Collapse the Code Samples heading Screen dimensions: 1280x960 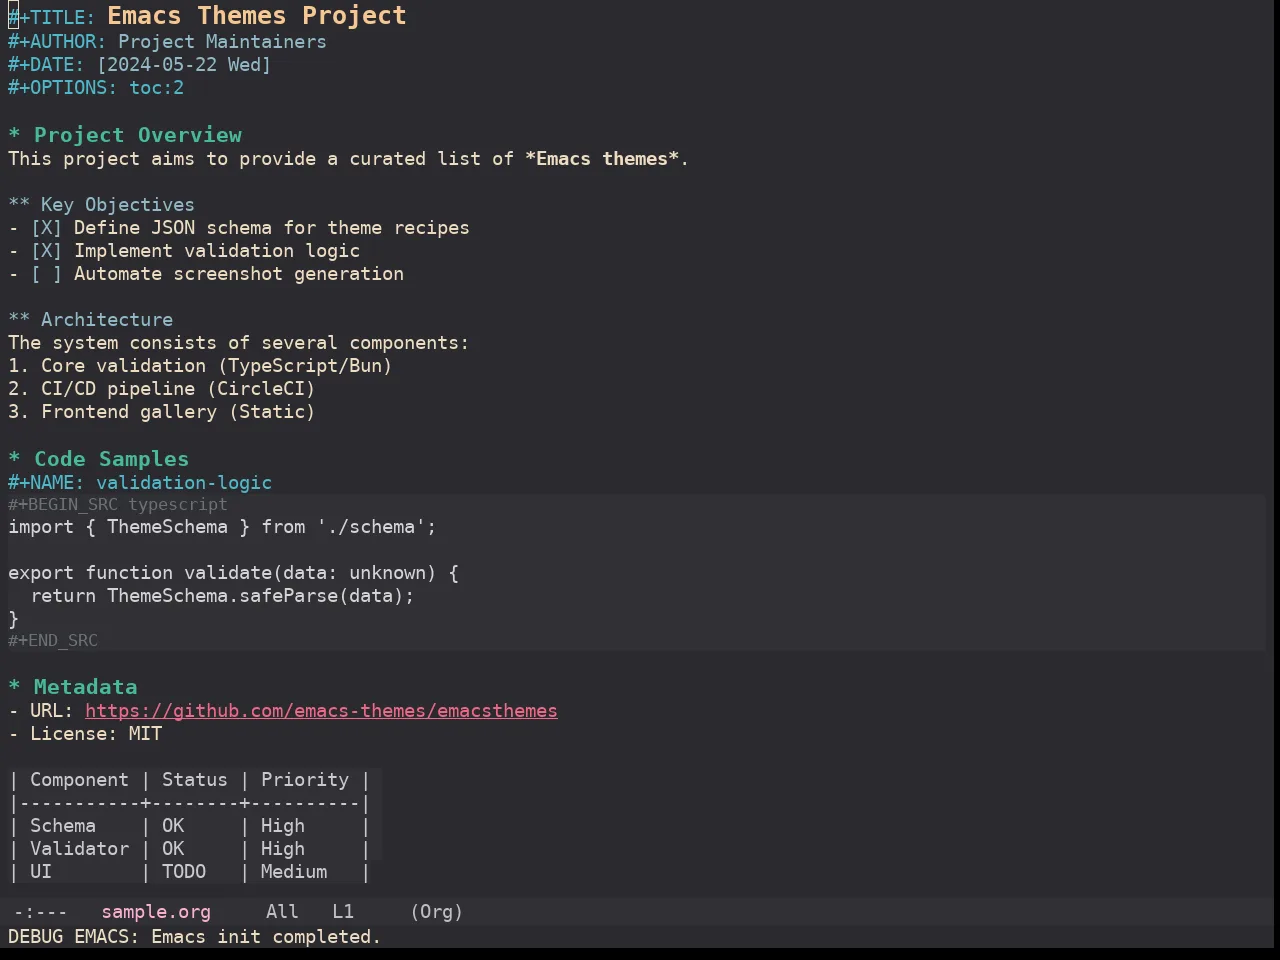98,459
